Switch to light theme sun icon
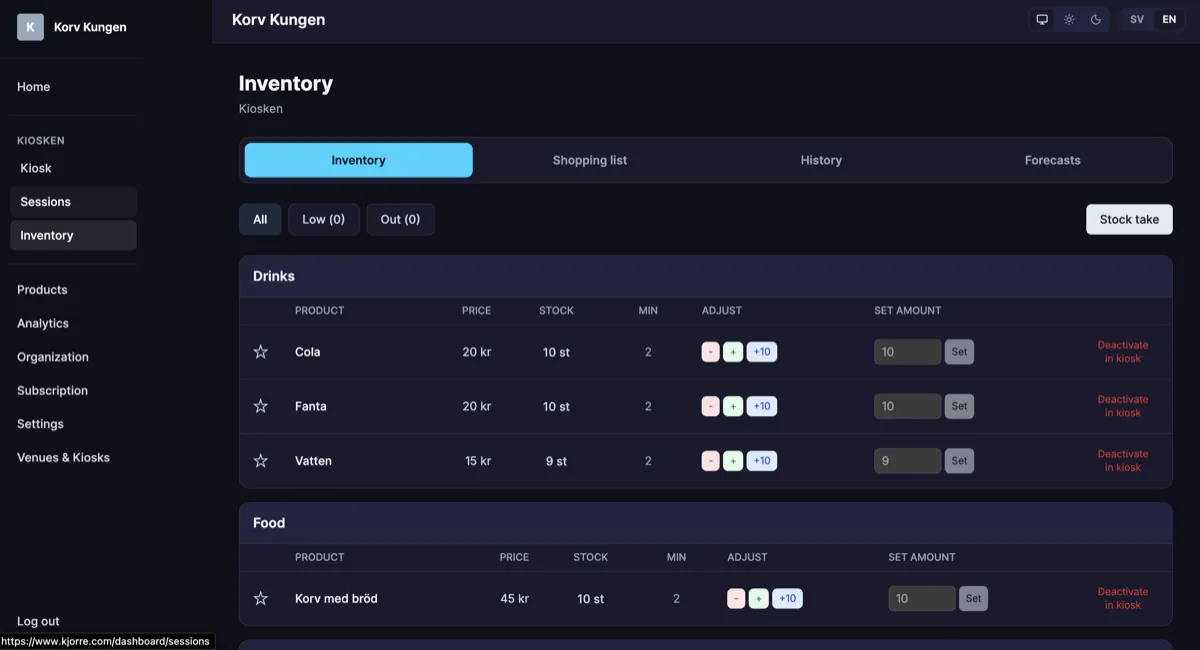 (x=1069, y=20)
